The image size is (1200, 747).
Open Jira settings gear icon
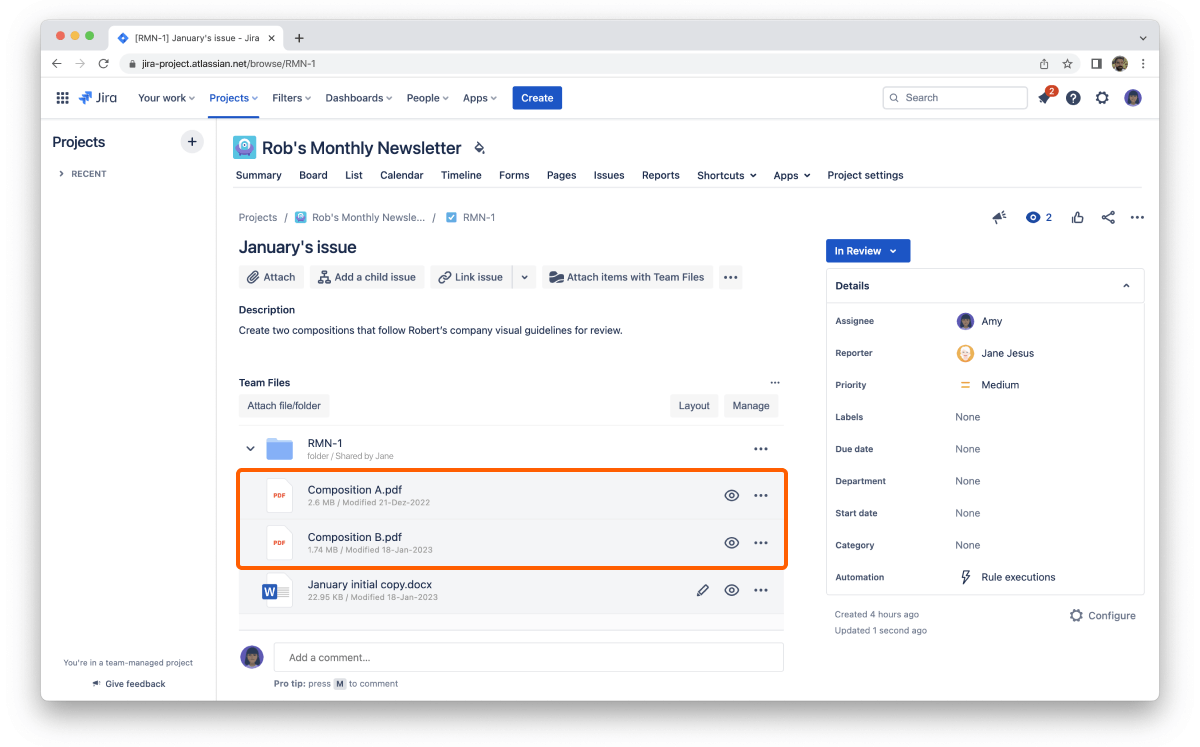click(x=1102, y=98)
